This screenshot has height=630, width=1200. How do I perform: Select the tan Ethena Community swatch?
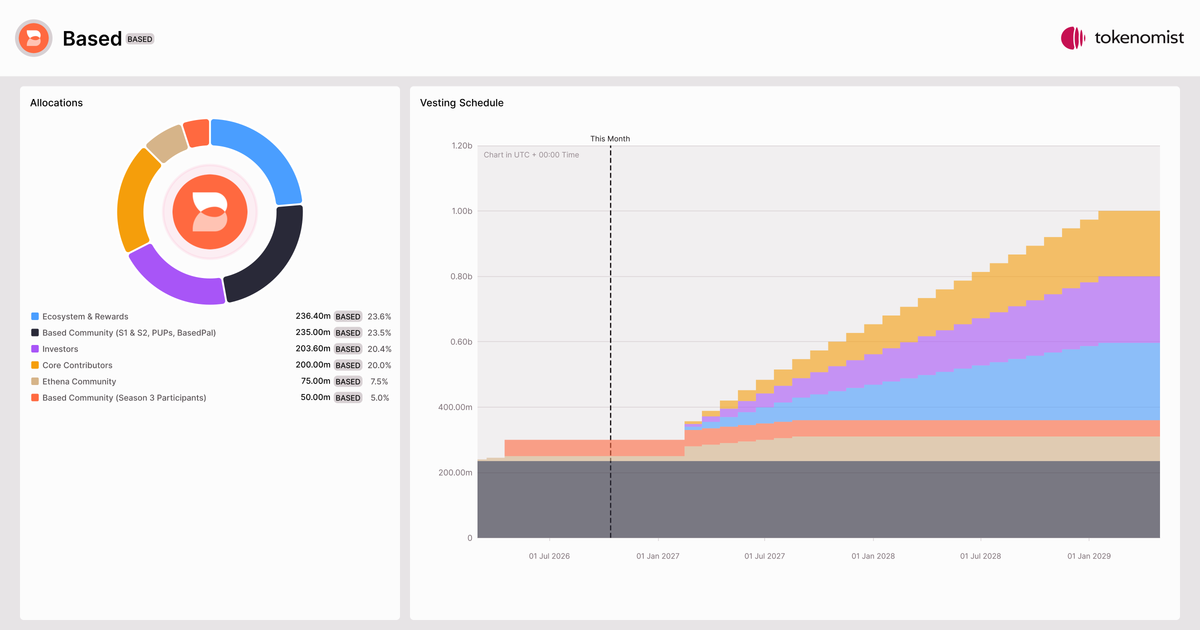[x=35, y=381]
